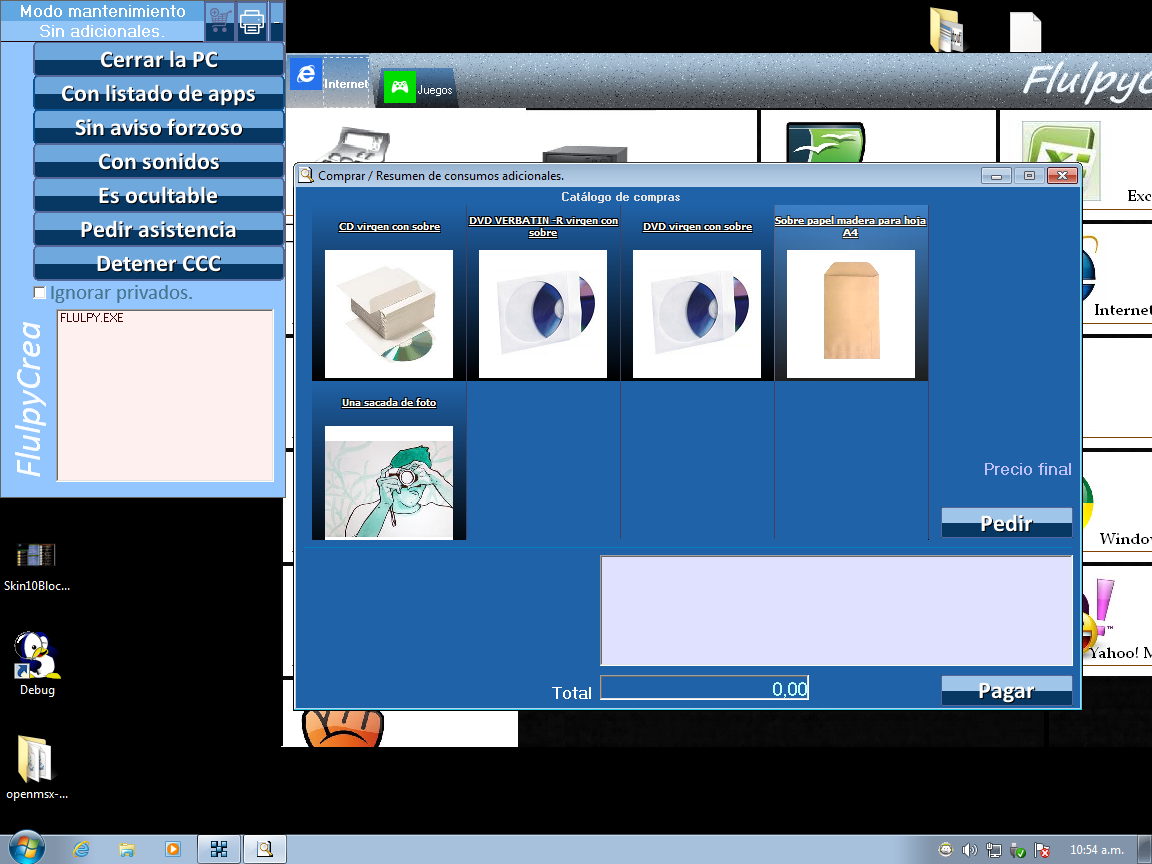
Task: Click inside the order summary text area
Action: pyautogui.click(x=836, y=611)
